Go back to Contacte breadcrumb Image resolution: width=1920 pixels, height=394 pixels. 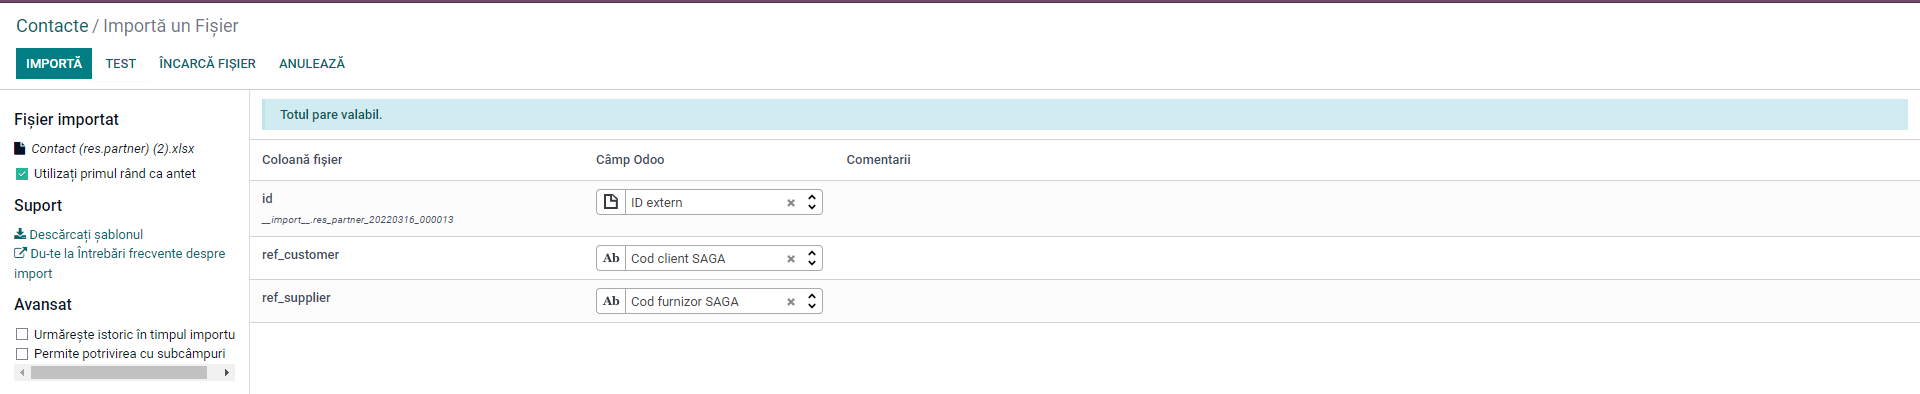click(x=52, y=26)
